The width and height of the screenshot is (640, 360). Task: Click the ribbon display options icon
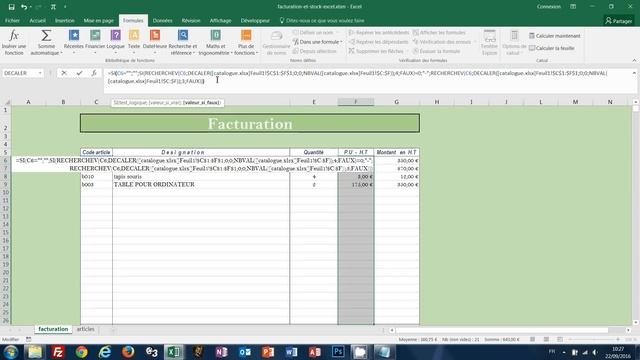coord(573,7)
